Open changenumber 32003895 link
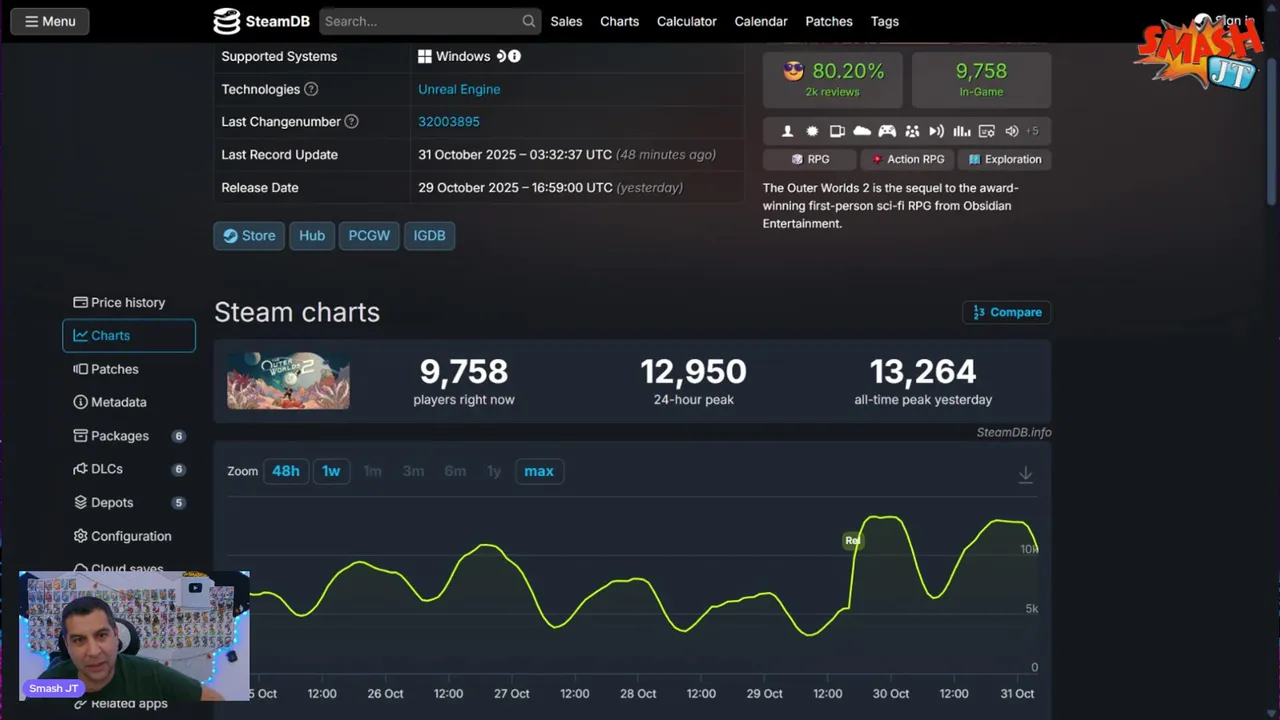This screenshot has width=1280, height=720. (449, 122)
